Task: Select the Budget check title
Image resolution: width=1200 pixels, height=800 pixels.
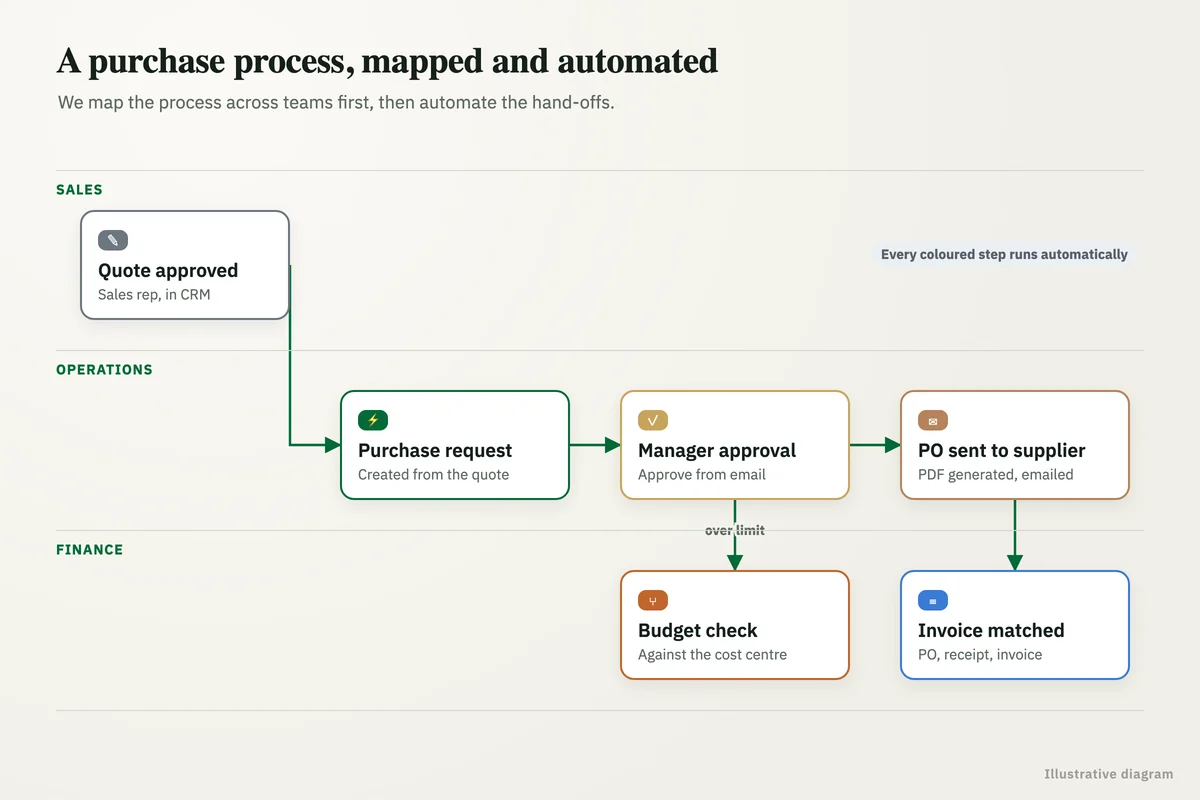Action: click(698, 630)
